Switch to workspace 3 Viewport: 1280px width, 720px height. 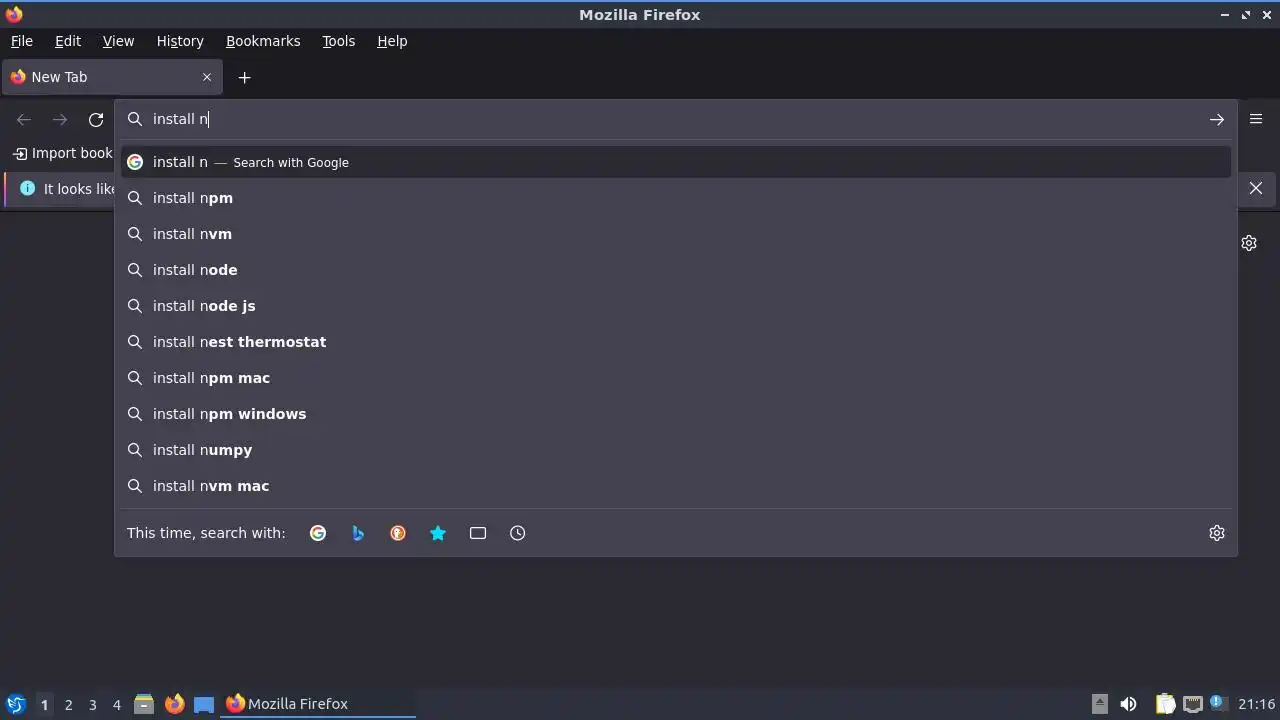point(92,705)
